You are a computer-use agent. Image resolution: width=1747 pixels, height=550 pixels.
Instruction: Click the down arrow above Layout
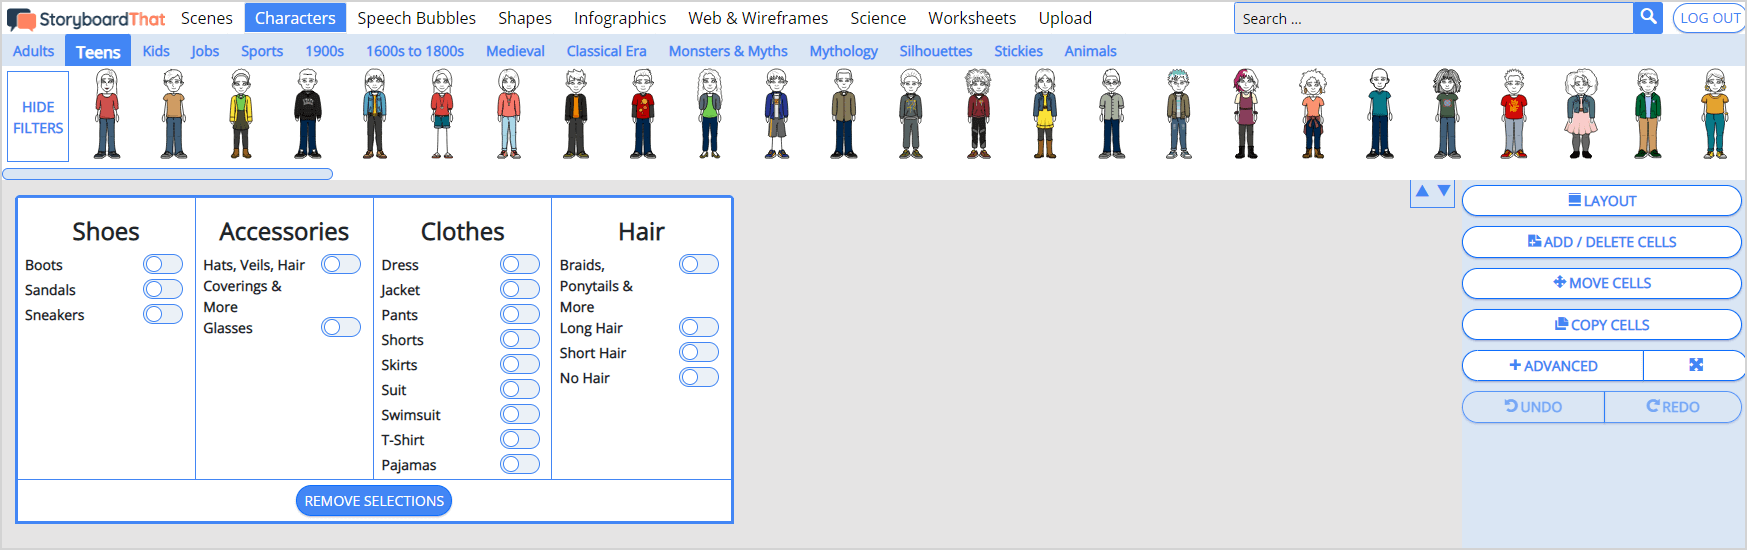tap(1443, 191)
